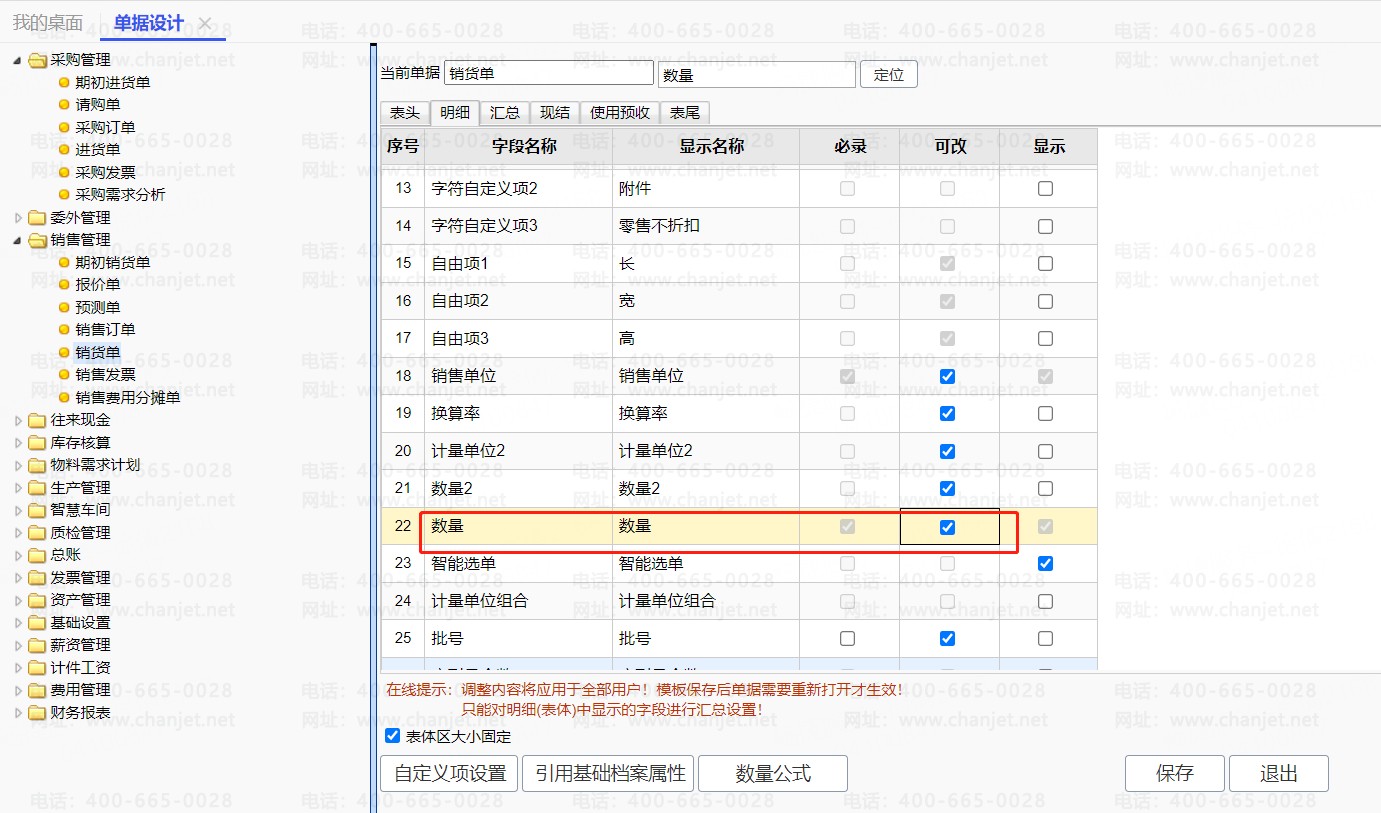Click the yellow bullet icon beside 采购订单

tap(64, 128)
